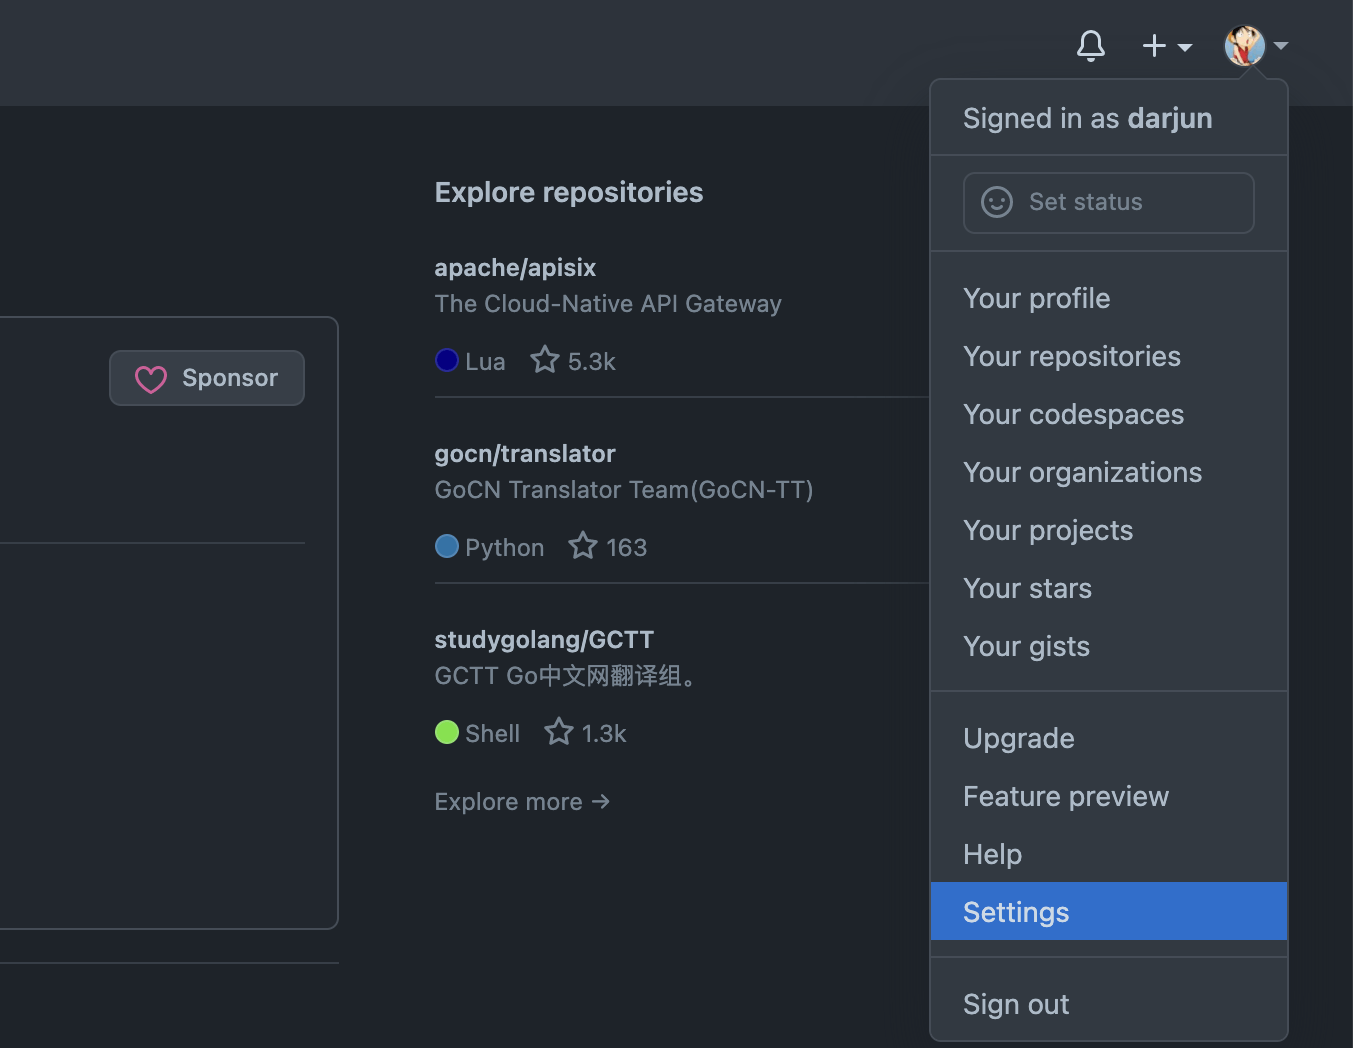This screenshot has width=1353, height=1048.
Task: Open Your projects
Action: 1109,530
